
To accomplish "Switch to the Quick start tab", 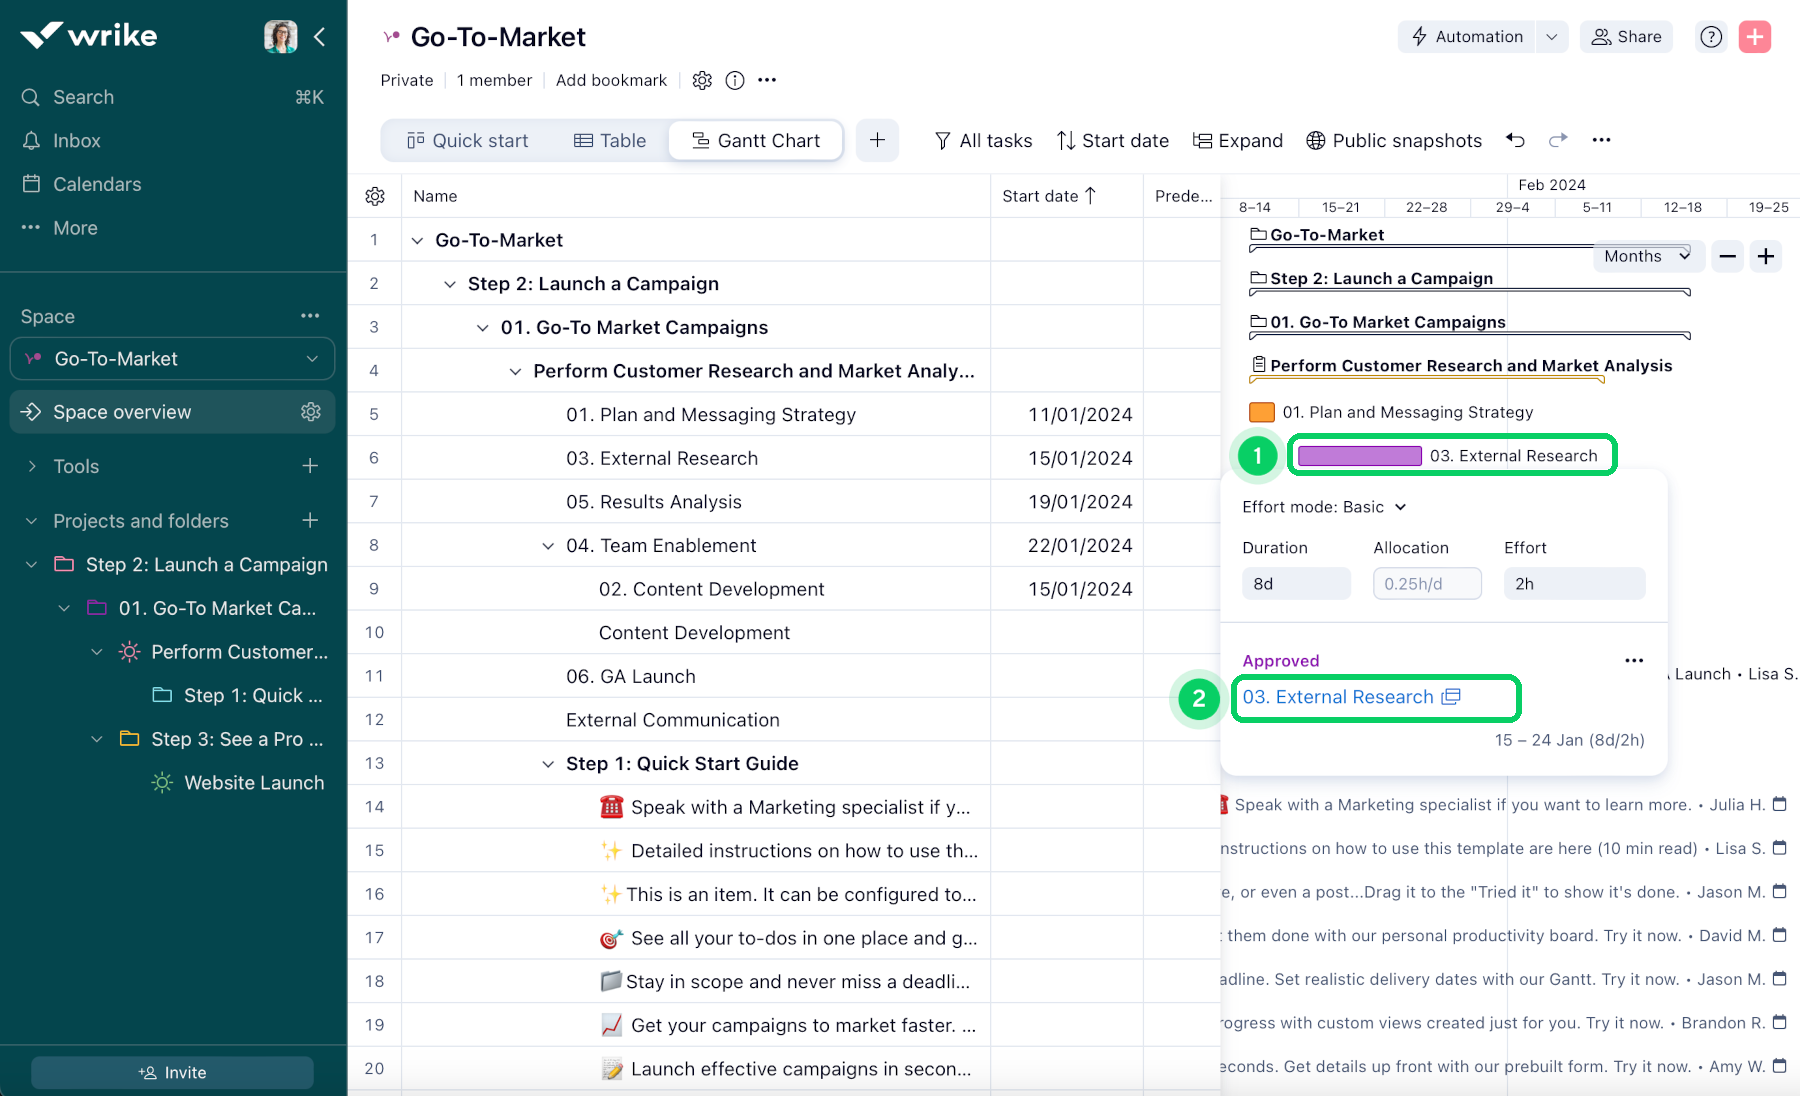I will [x=467, y=141].
